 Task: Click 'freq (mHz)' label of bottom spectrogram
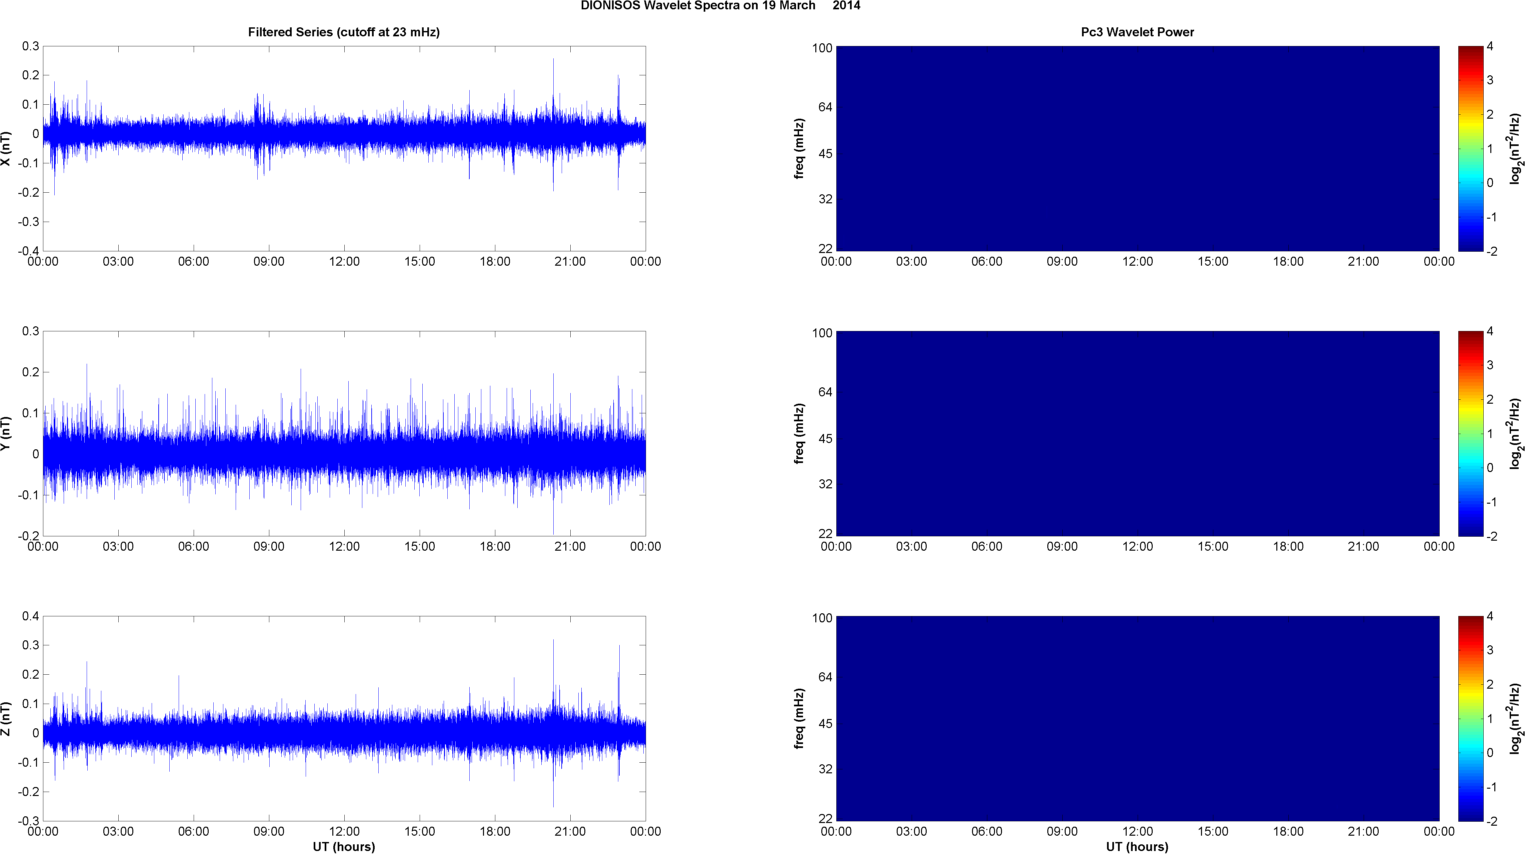tap(800, 719)
